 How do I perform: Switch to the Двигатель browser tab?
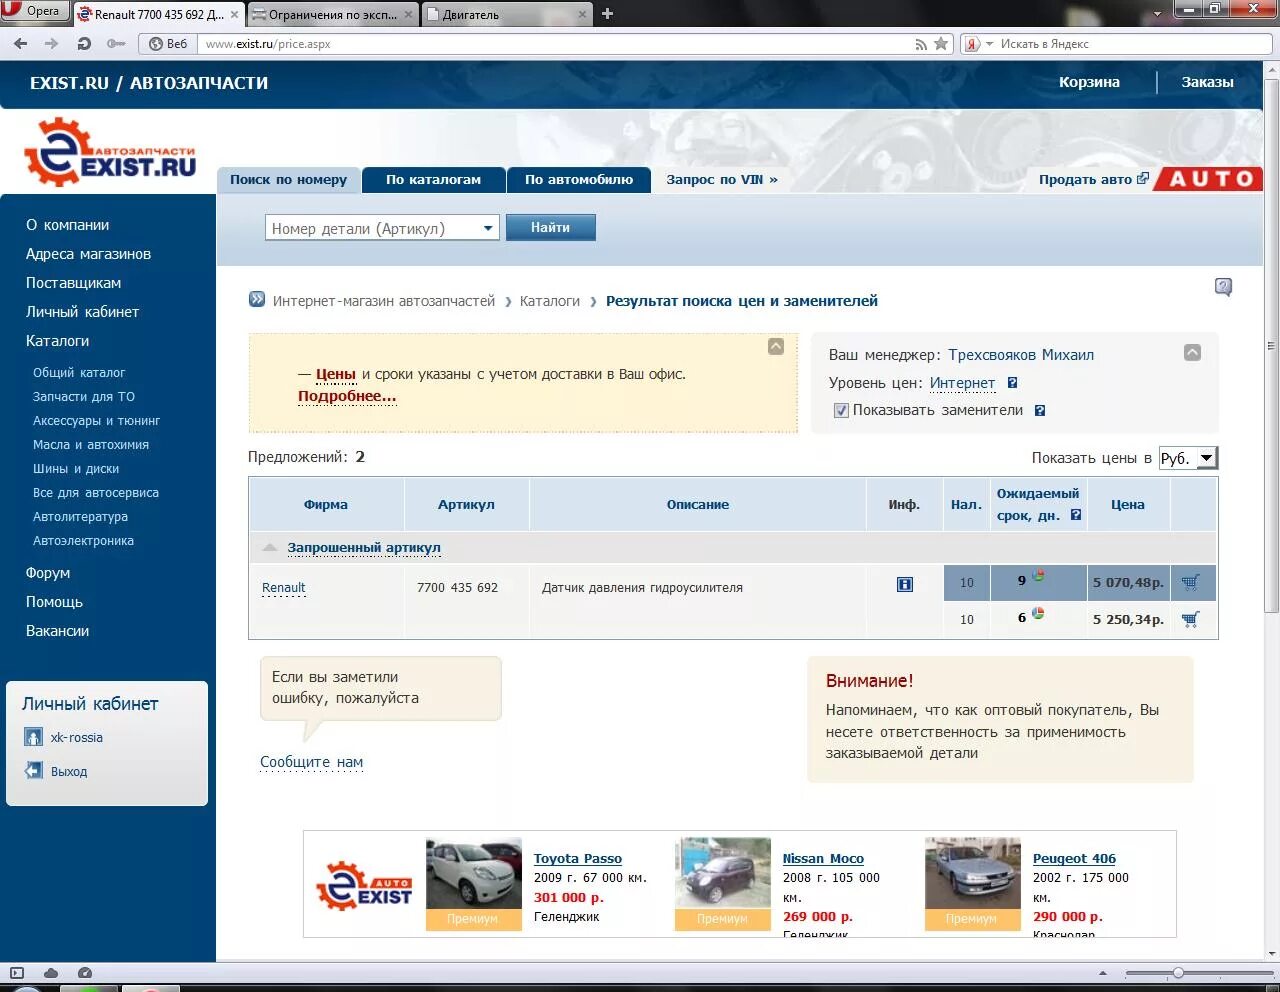506,14
